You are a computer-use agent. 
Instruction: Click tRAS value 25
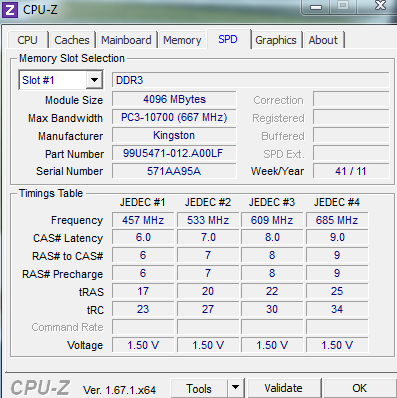click(337, 291)
